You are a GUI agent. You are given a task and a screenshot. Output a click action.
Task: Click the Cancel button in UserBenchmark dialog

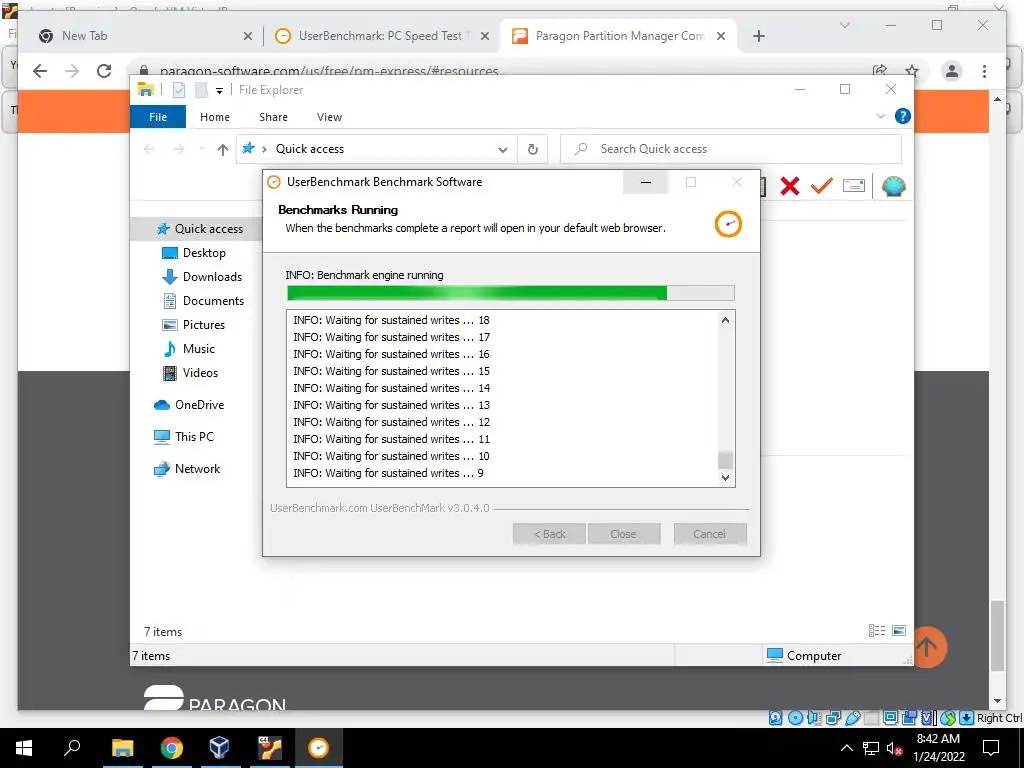(x=710, y=534)
